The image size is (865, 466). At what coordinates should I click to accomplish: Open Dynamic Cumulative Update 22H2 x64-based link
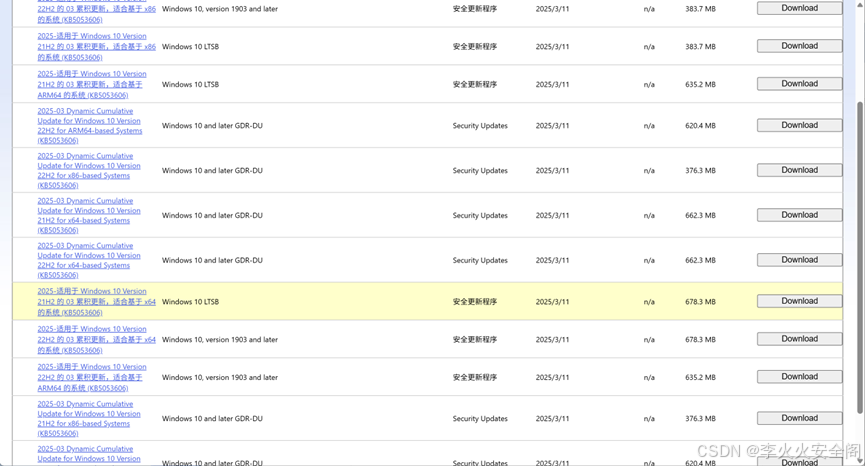89,260
